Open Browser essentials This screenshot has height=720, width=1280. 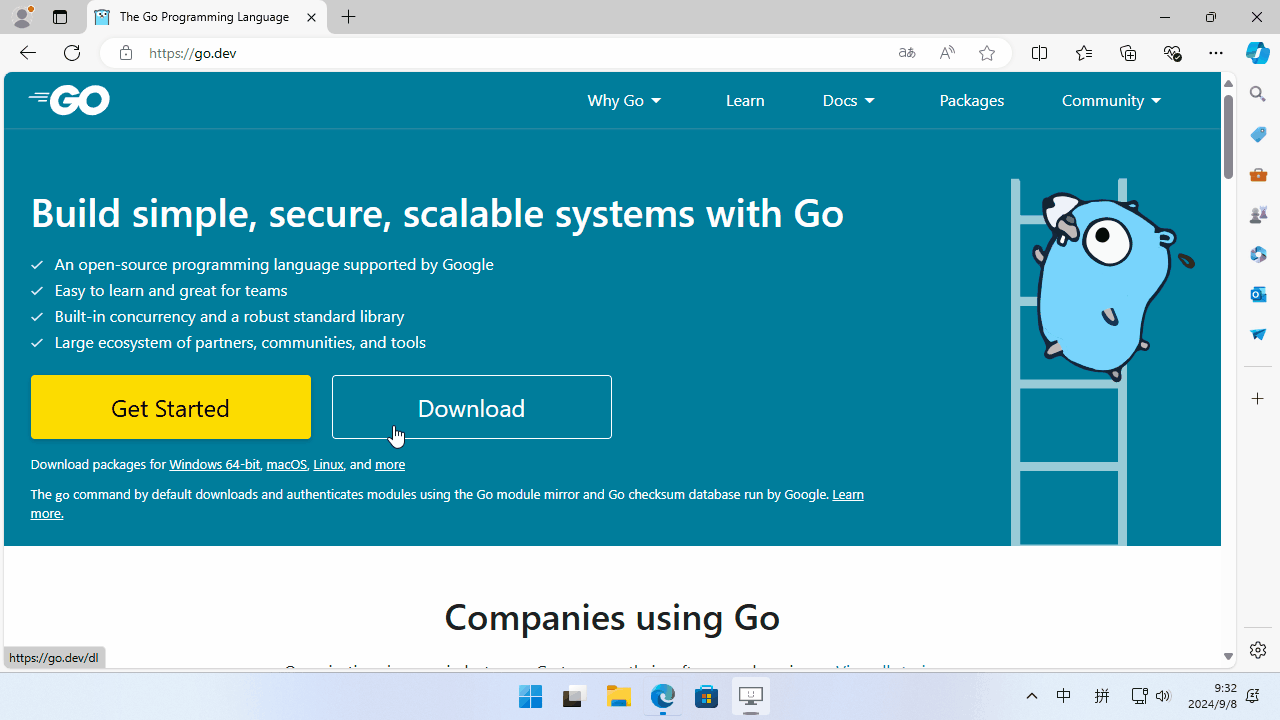click(x=1171, y=52)
